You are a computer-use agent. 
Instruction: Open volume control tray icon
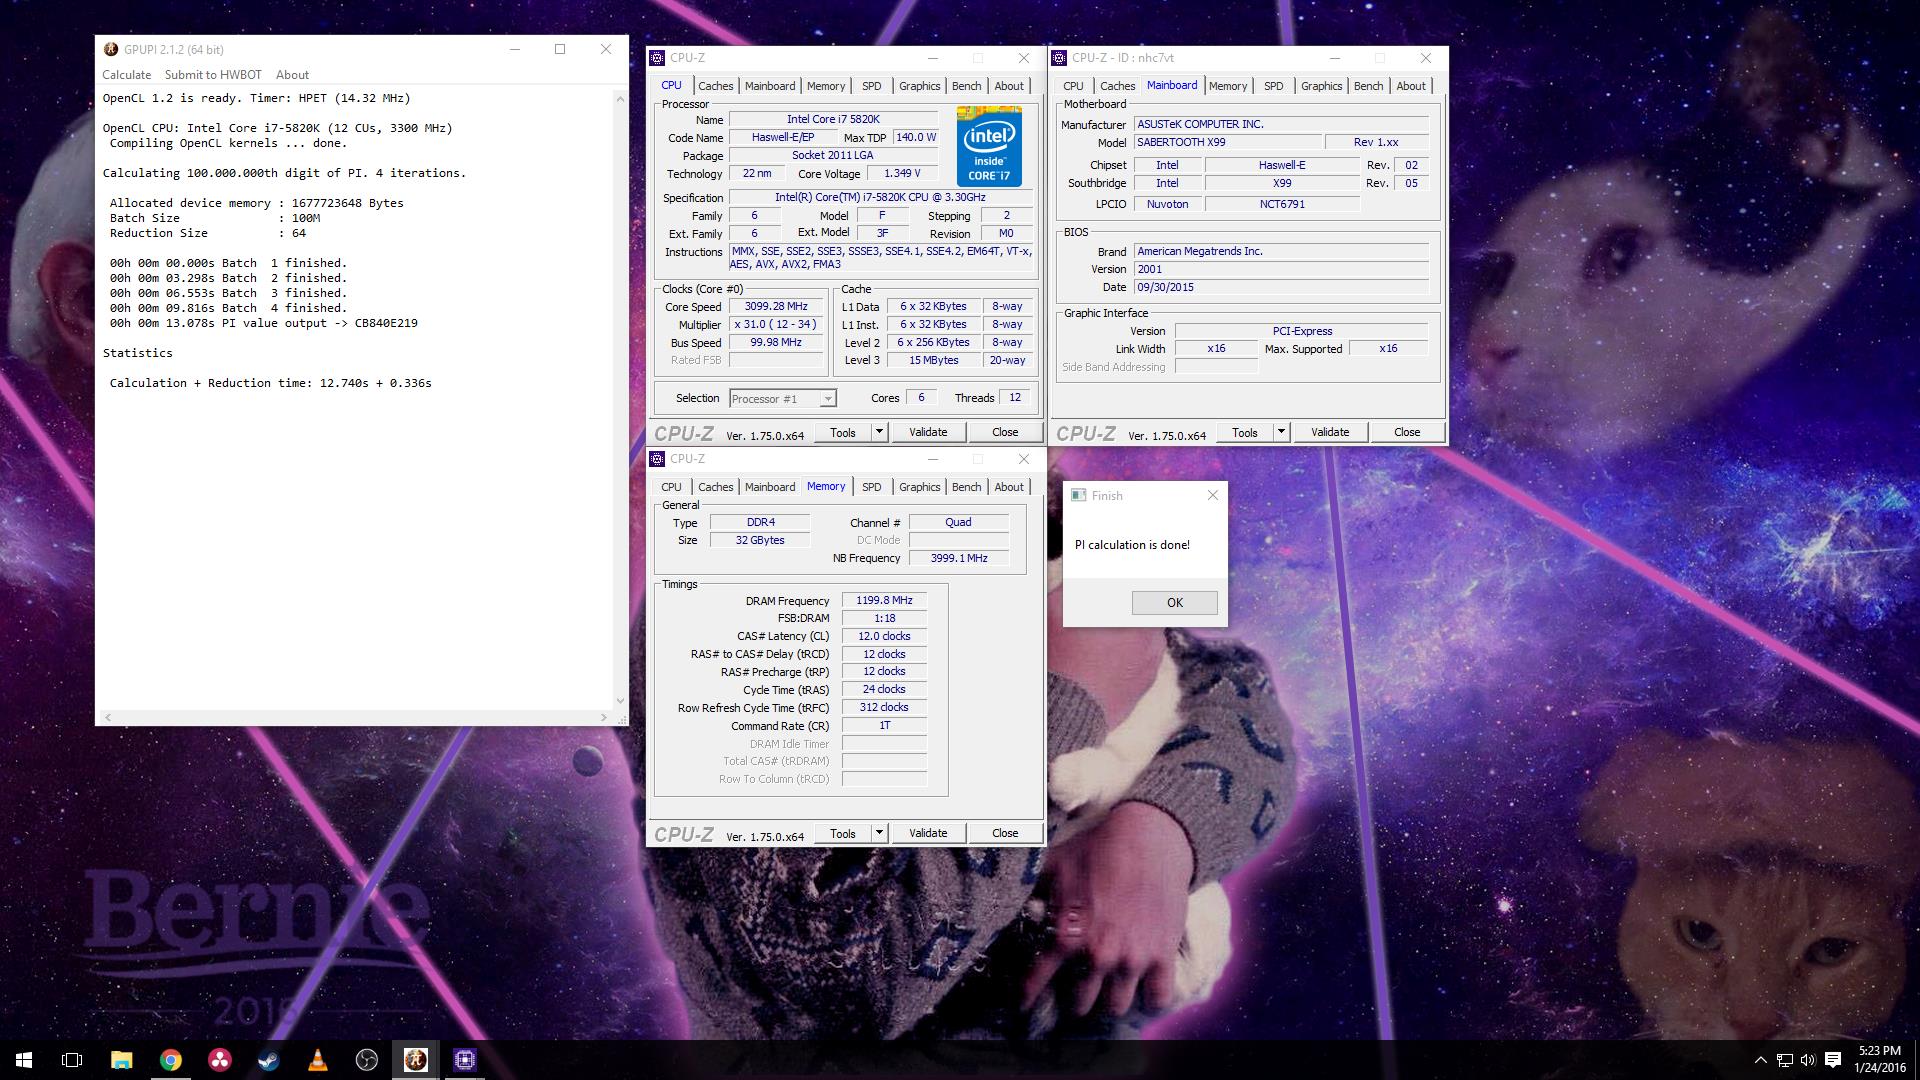click(x=1808, y=1060)
